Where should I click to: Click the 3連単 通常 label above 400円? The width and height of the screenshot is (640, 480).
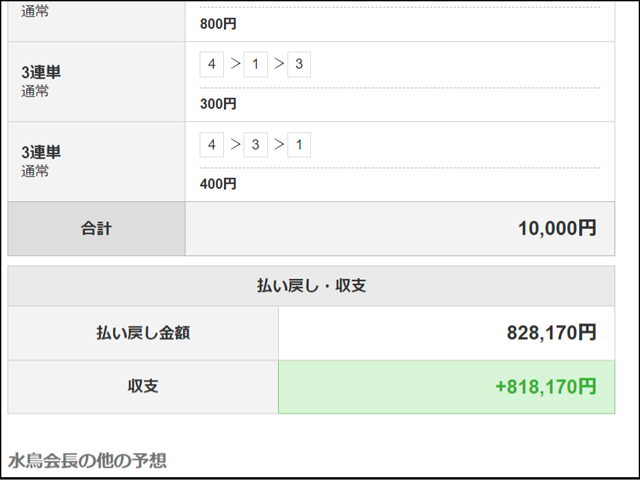(41, 161)
